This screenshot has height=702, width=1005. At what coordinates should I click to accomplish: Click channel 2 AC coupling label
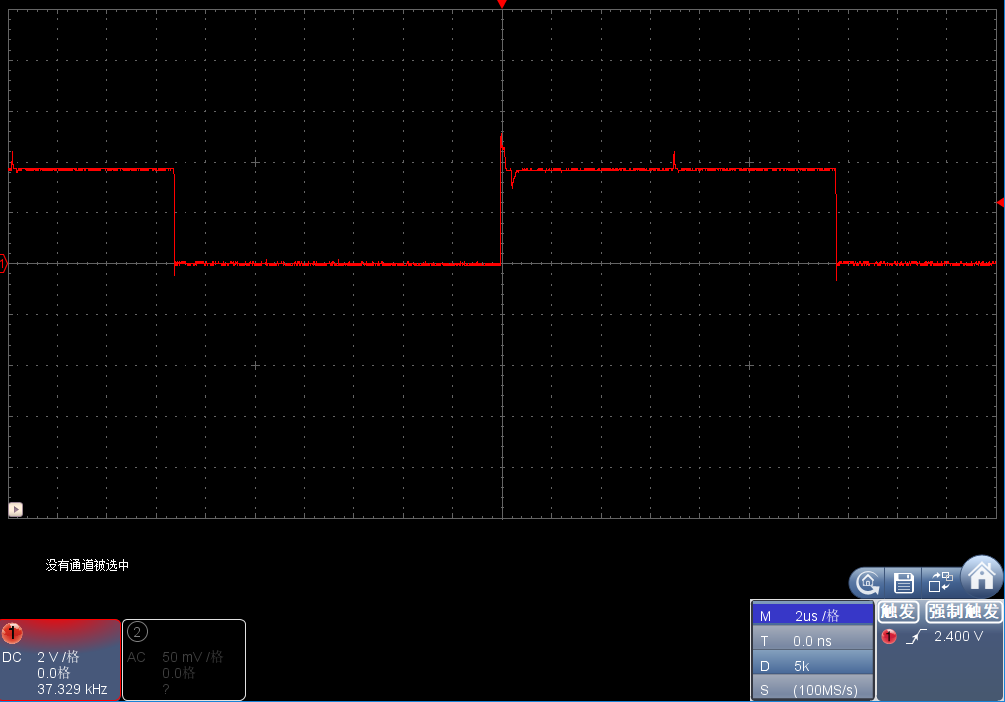click(136, 657)
